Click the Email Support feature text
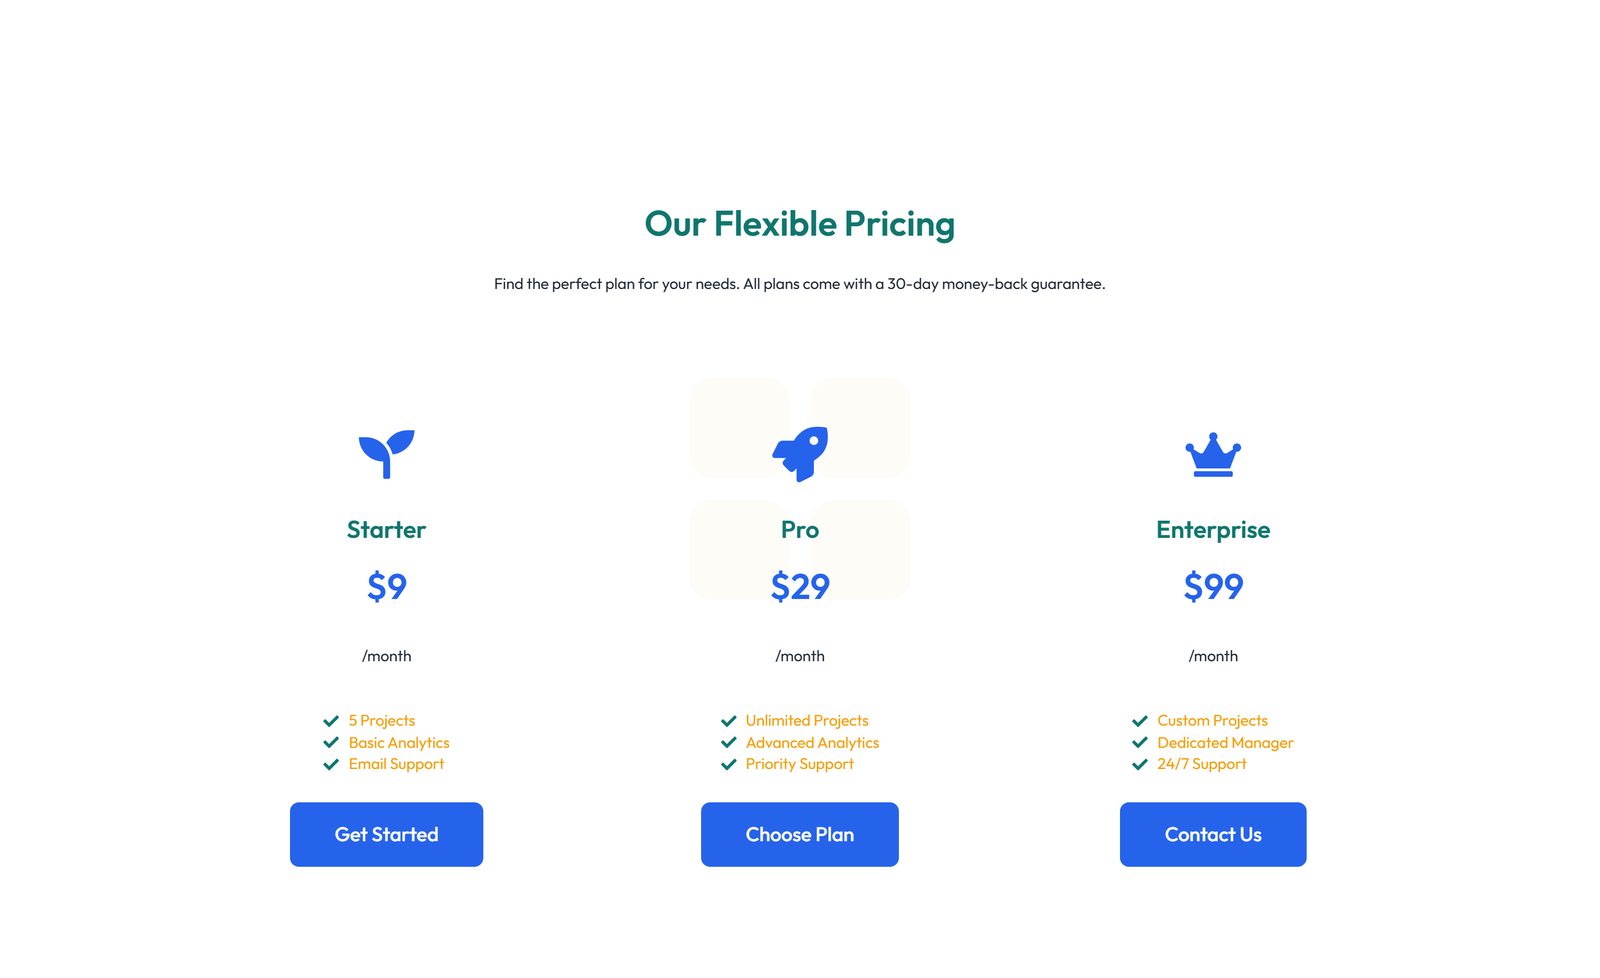The width and height of the screenshot is (1600, 978). [396, 764]
